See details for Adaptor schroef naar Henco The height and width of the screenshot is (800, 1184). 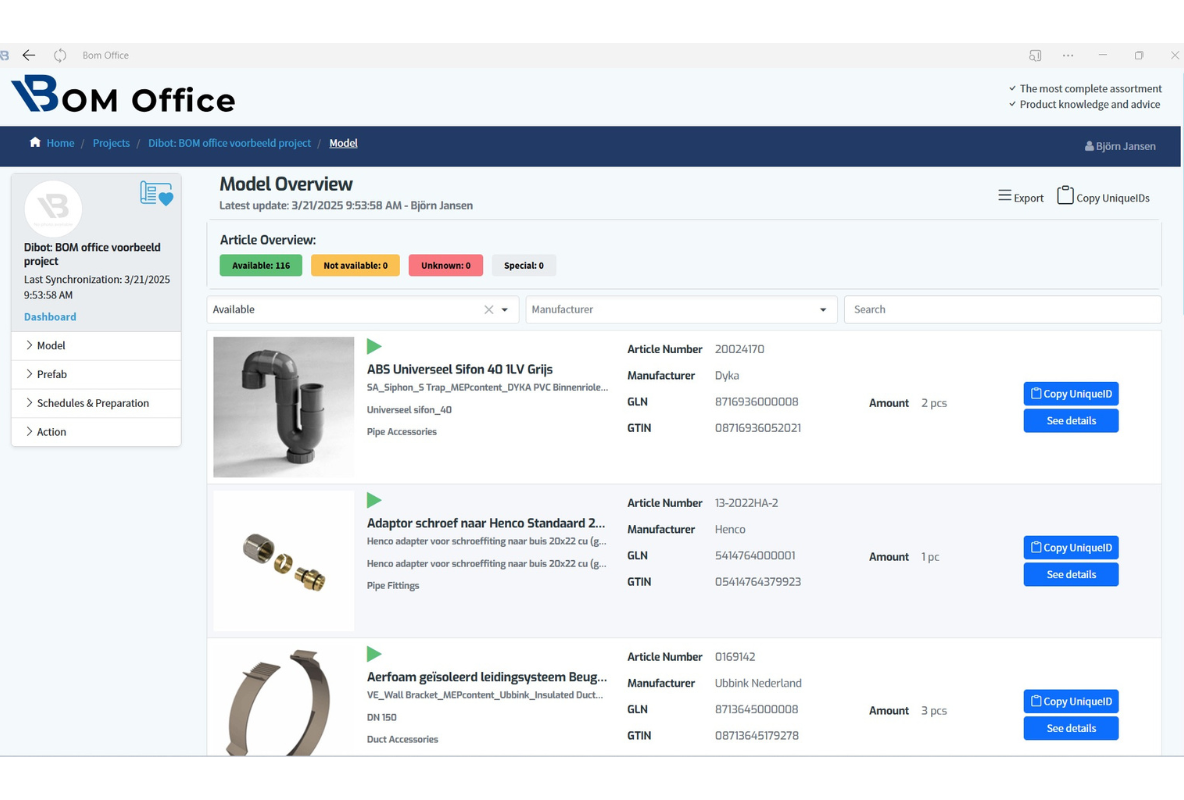[x=1071, y=575]
